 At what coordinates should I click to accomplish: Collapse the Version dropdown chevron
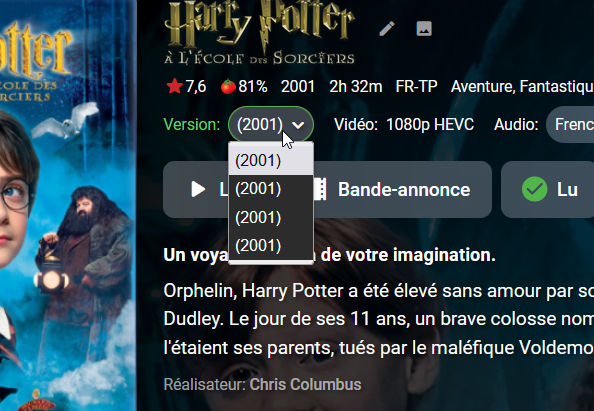pos(299,125)
